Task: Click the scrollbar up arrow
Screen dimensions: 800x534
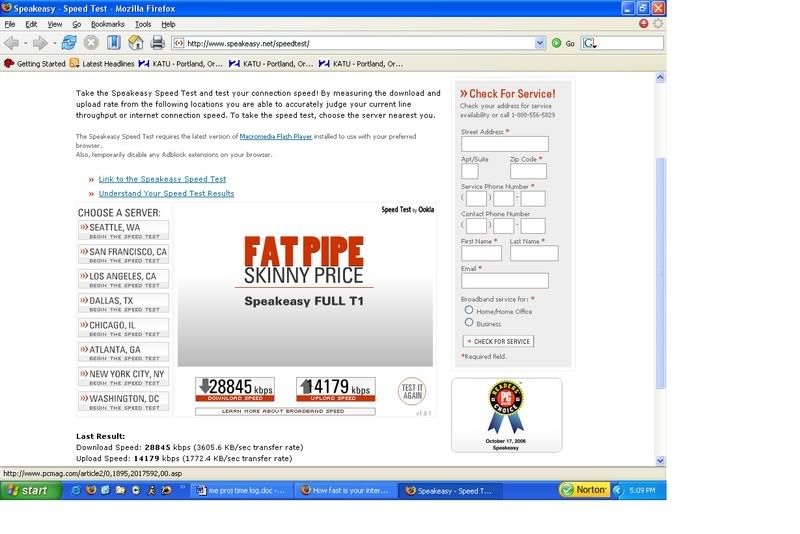Action: tap(660, 78)
